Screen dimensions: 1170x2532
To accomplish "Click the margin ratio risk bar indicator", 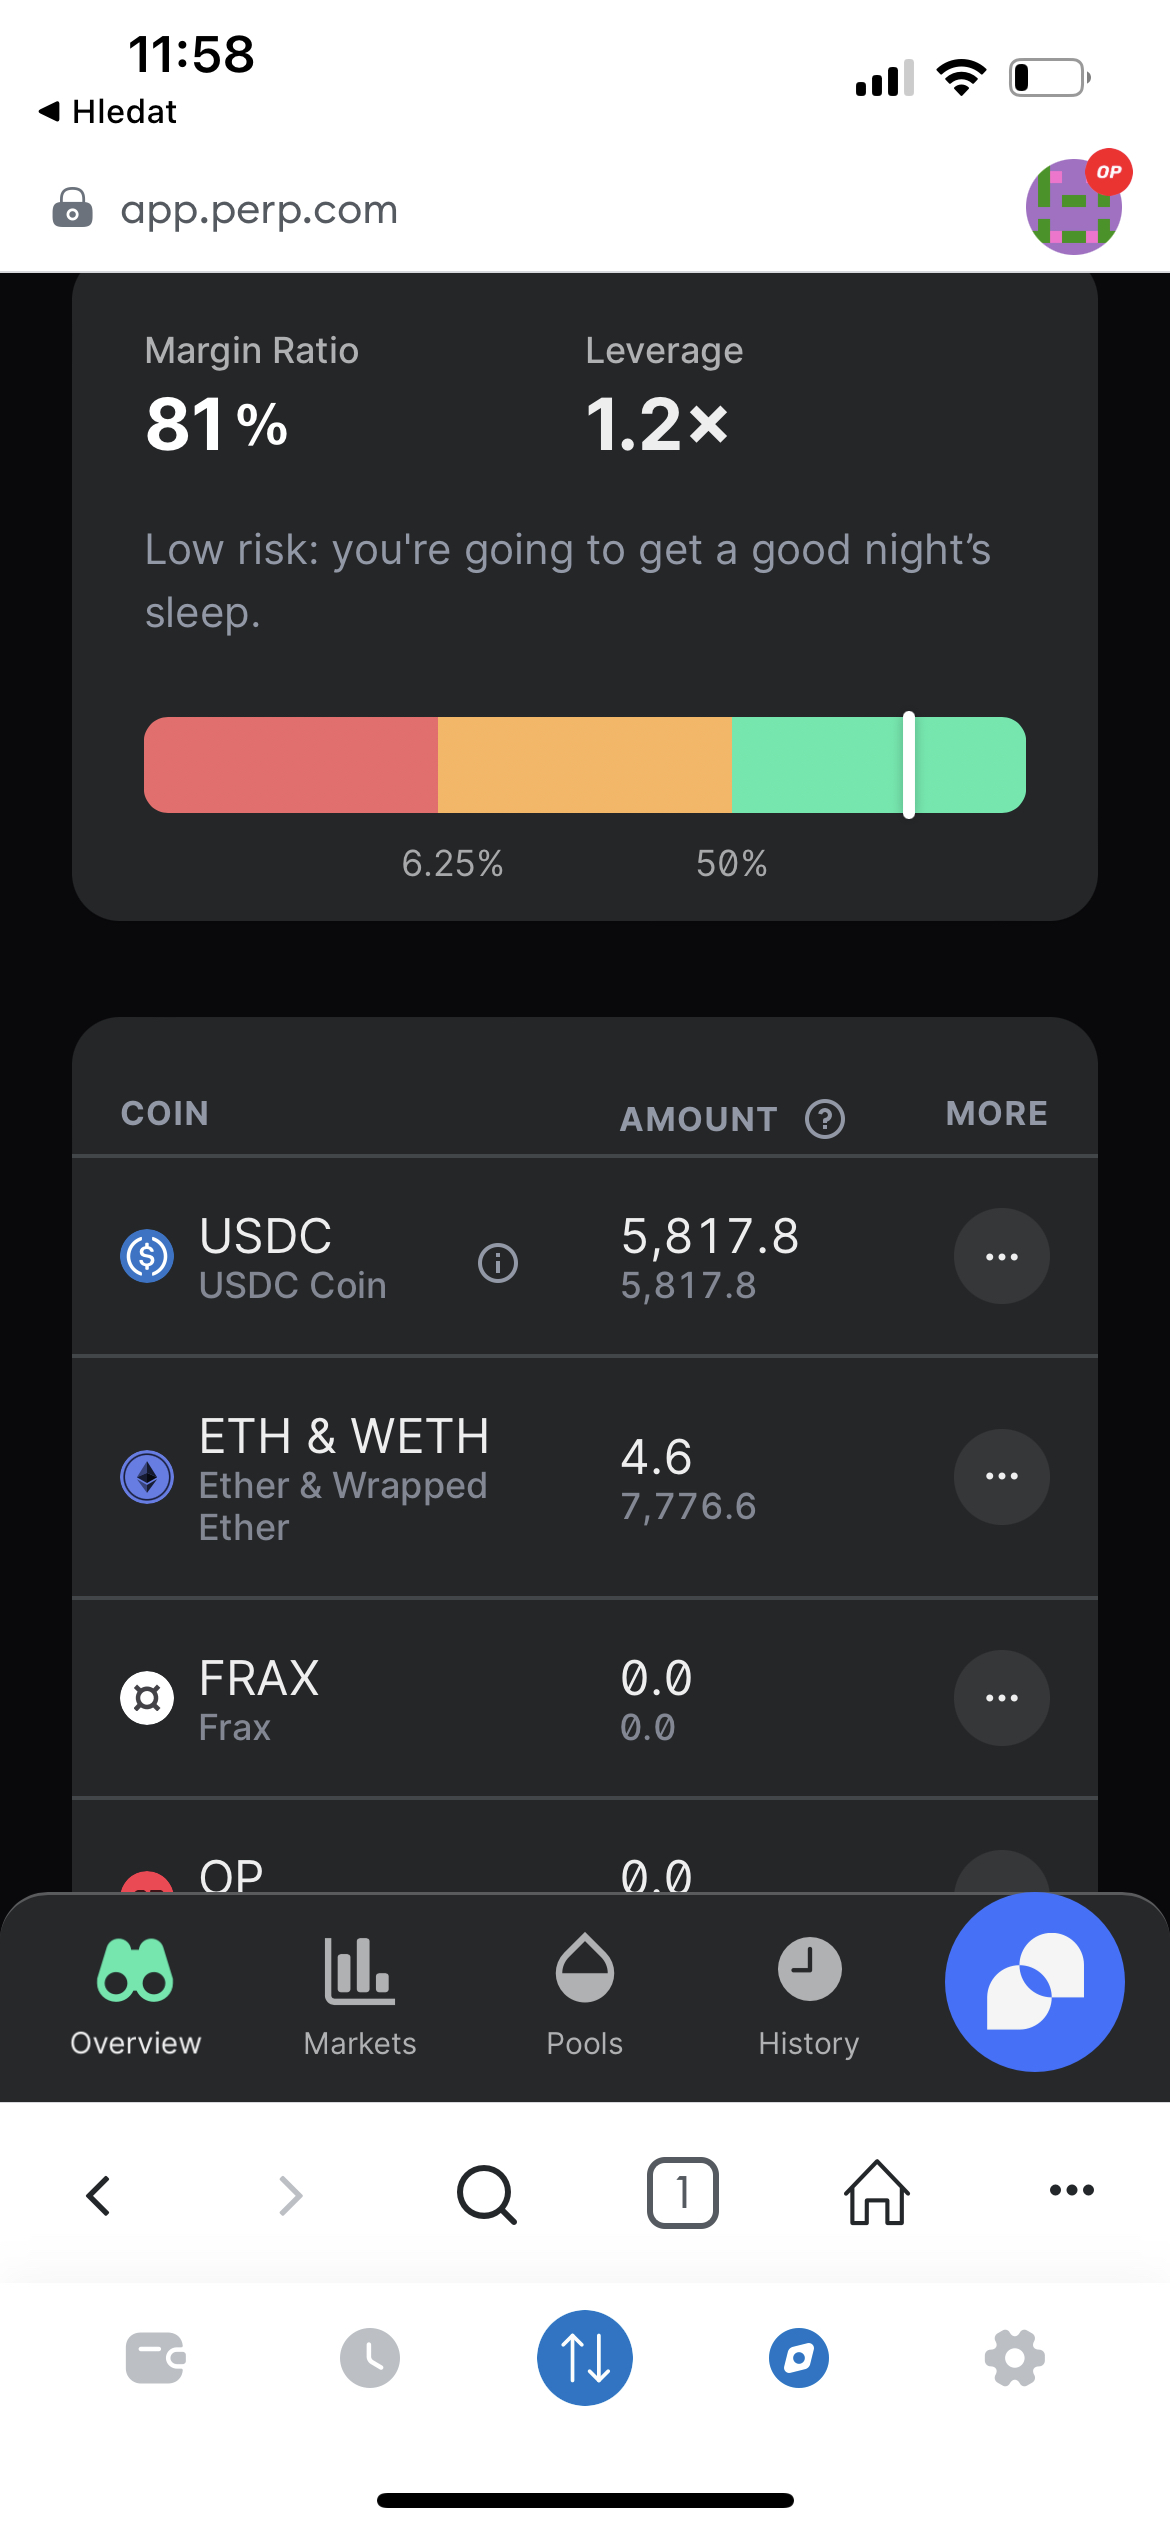I will coord(908,765).
